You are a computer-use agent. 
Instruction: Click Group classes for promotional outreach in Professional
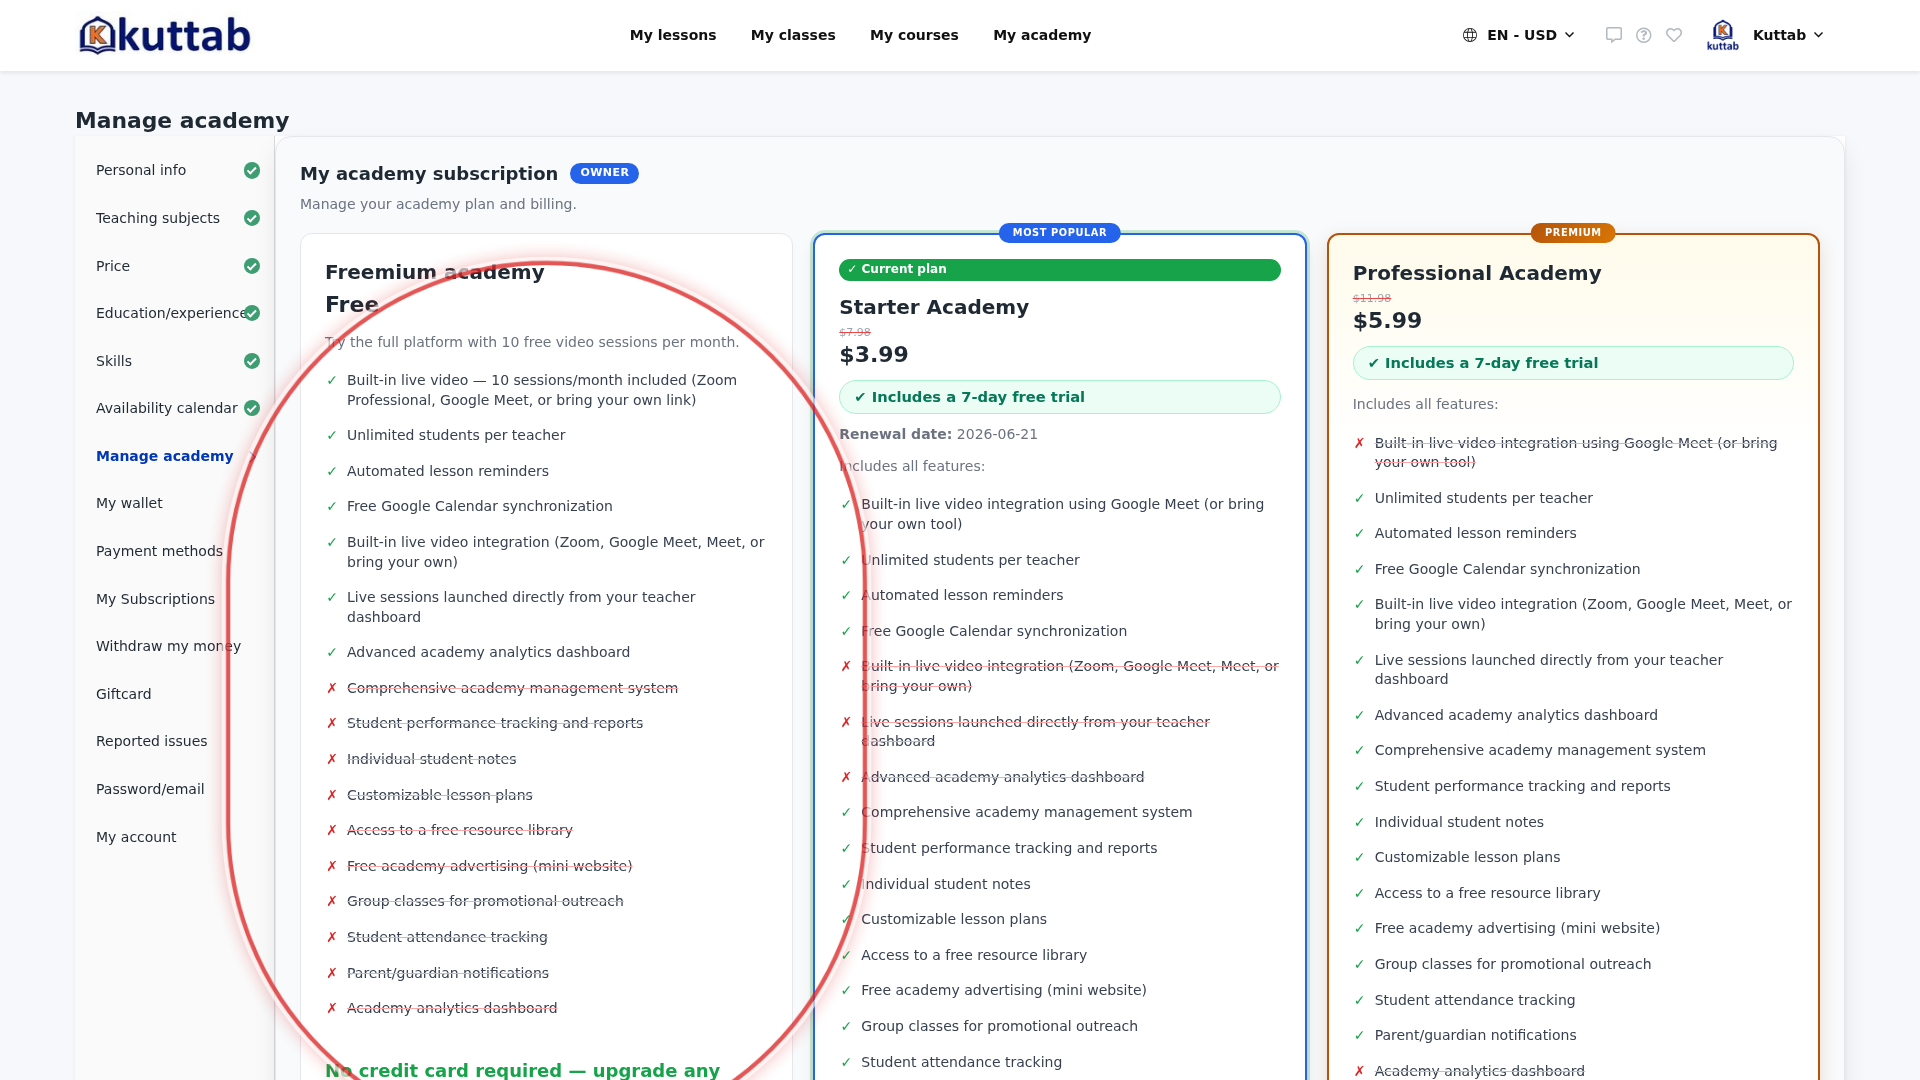pyautogui.click(x=1513, y=964)
